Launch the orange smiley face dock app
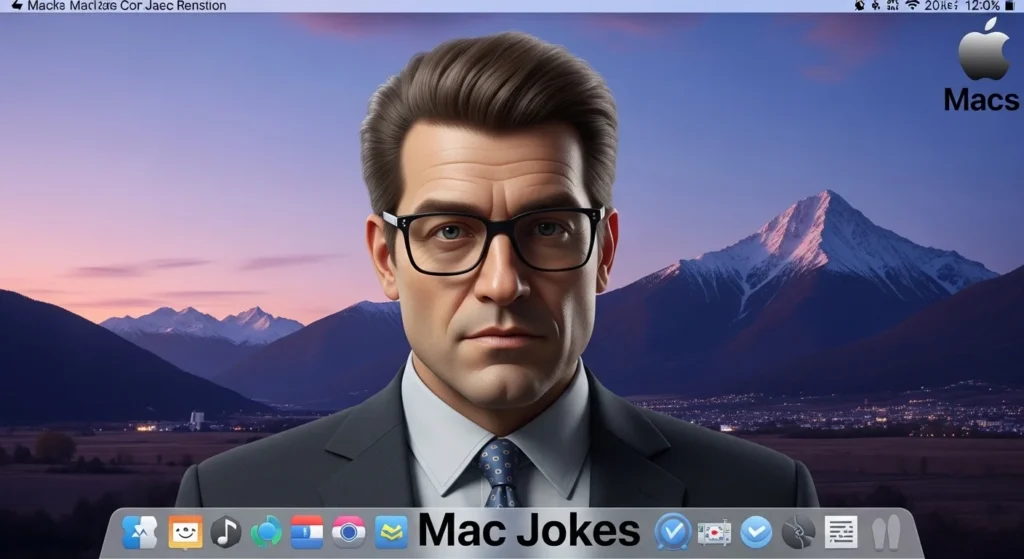 pos(185,532)
